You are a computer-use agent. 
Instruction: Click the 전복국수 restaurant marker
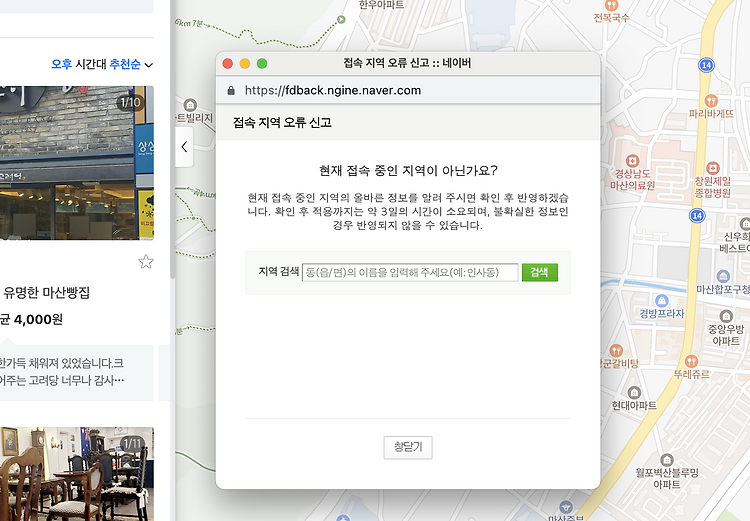click(x=611, y=6)
